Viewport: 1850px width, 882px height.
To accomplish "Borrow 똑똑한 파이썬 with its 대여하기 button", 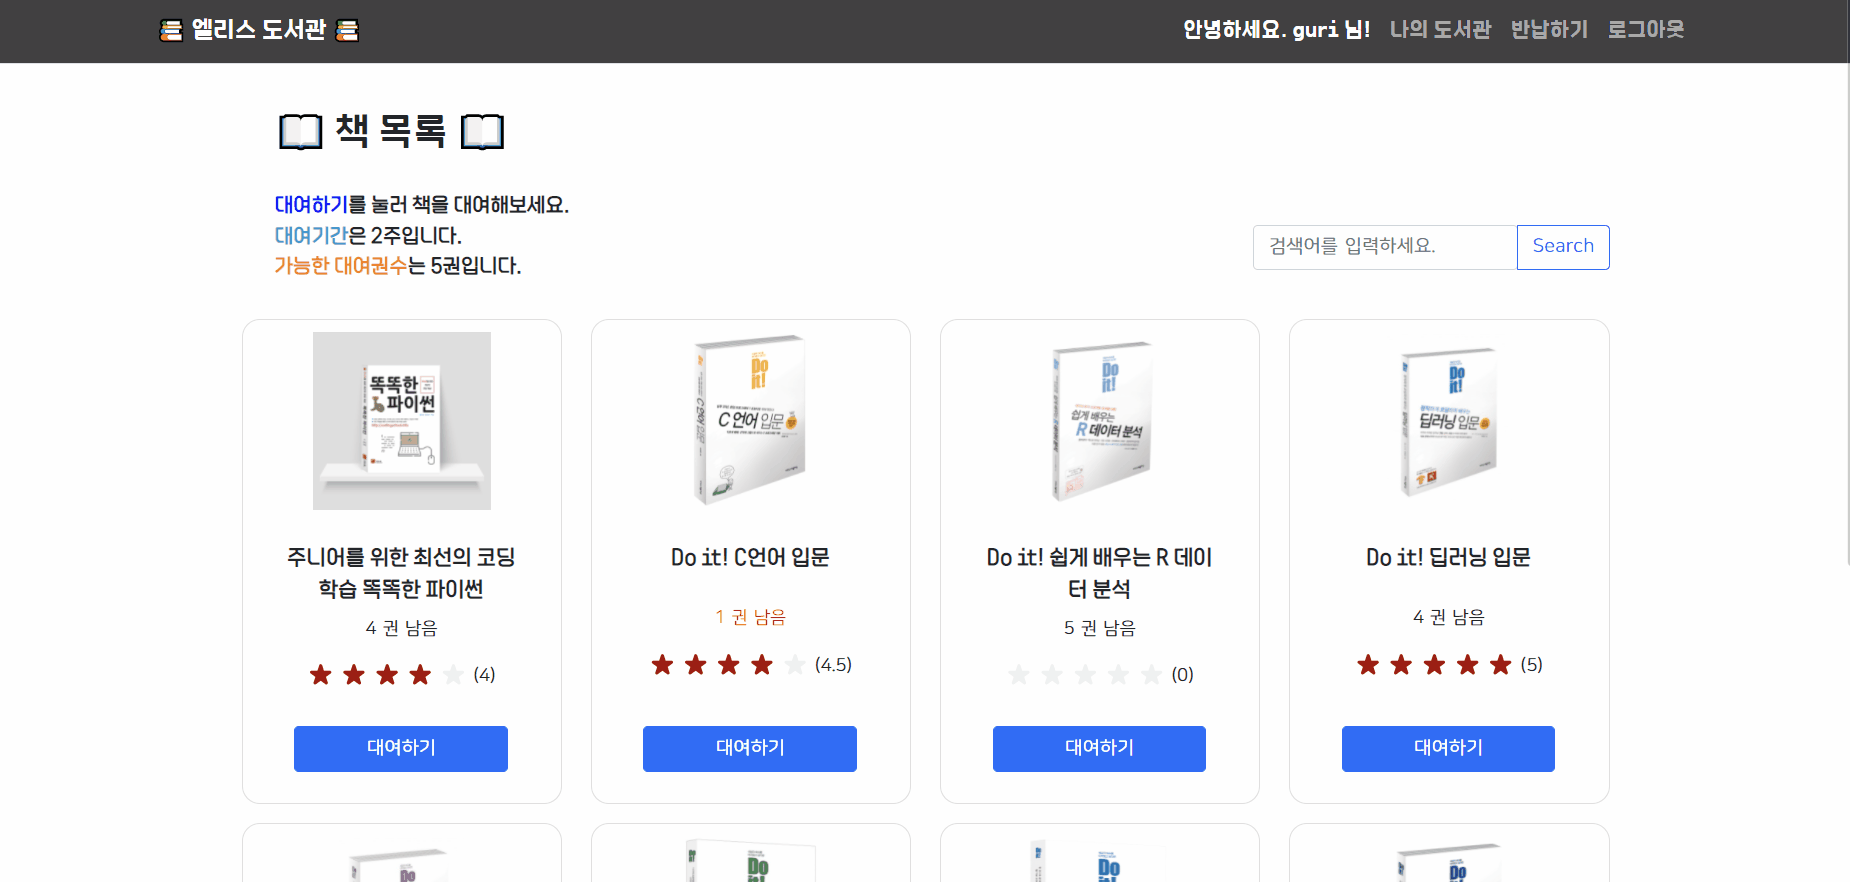I will pyautogui.click(x=401, y=749).
